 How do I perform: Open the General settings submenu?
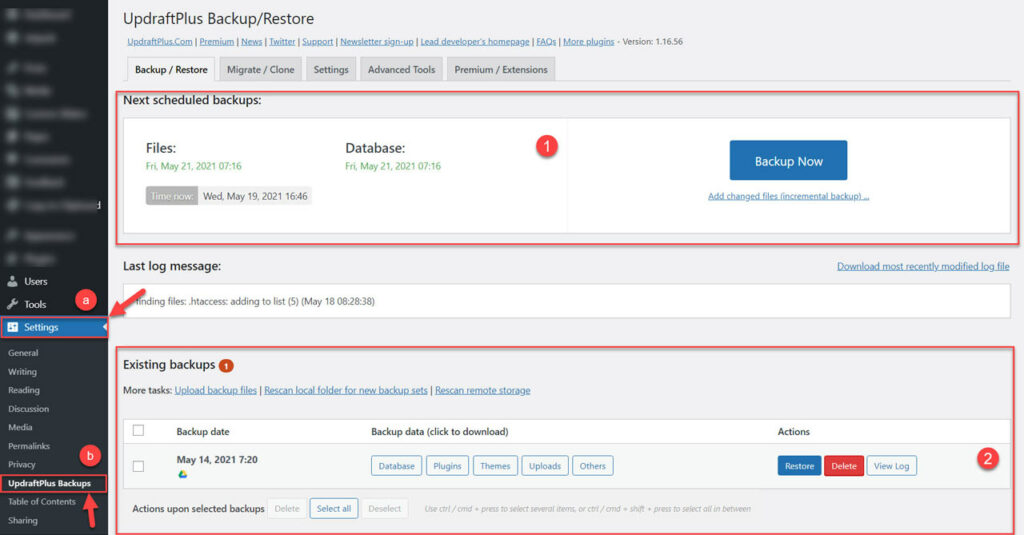point(23,353)
